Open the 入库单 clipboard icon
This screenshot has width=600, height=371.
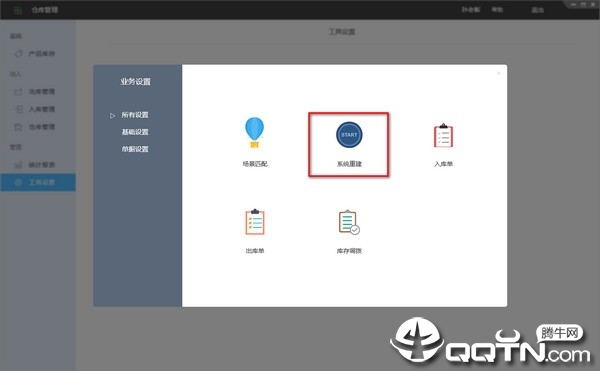pyautogui.click(x=443, y=135)
